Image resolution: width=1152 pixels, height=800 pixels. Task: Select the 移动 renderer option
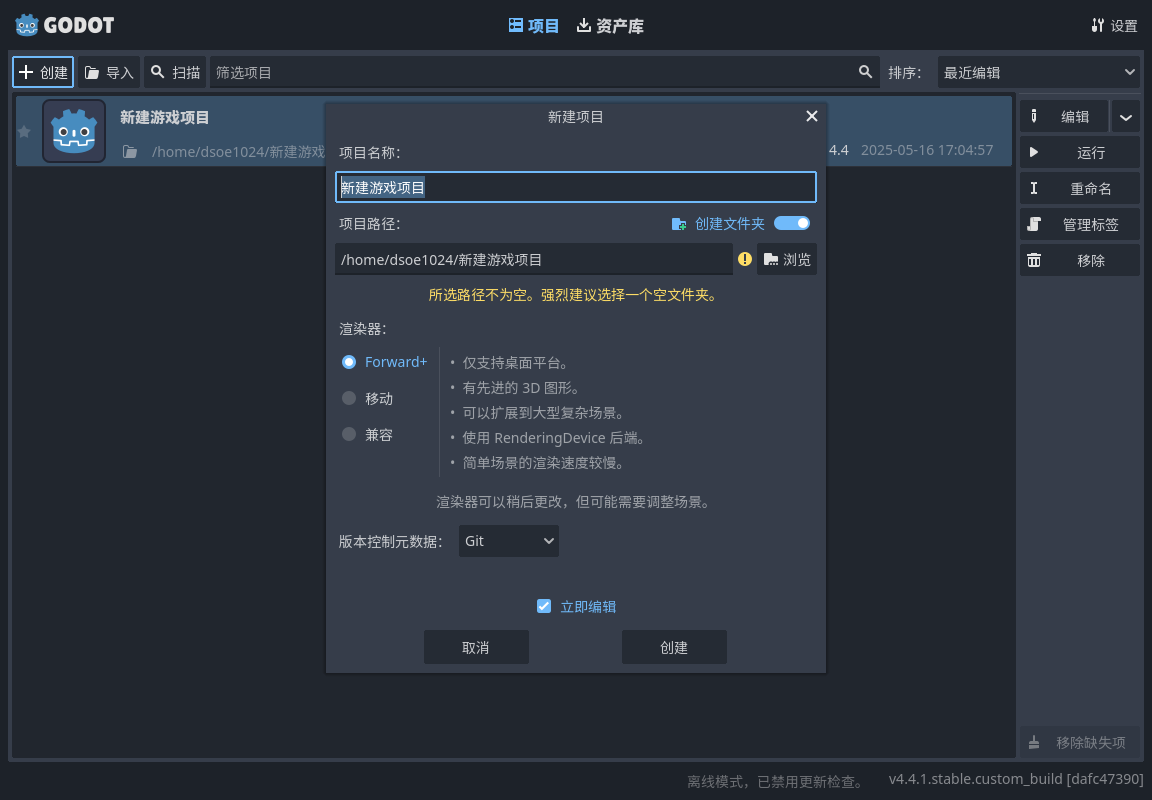coord(367,398)
